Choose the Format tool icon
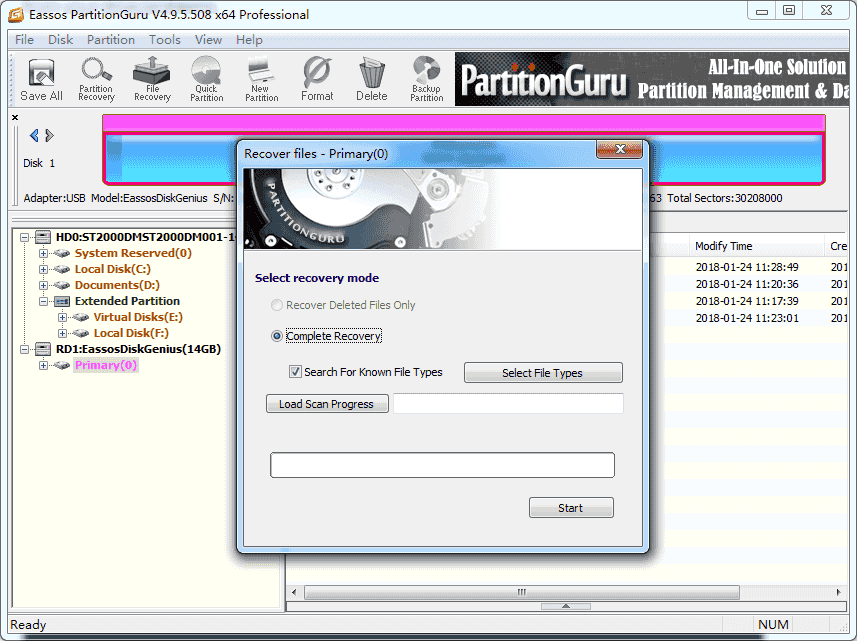This screenshot has height=641, width=857. click(x=317, y=80)
